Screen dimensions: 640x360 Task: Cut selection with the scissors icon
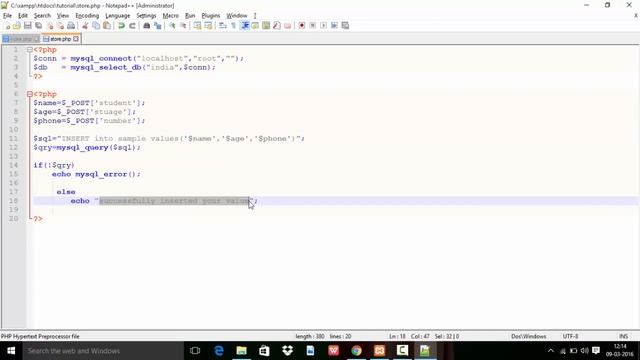[85, 26]
